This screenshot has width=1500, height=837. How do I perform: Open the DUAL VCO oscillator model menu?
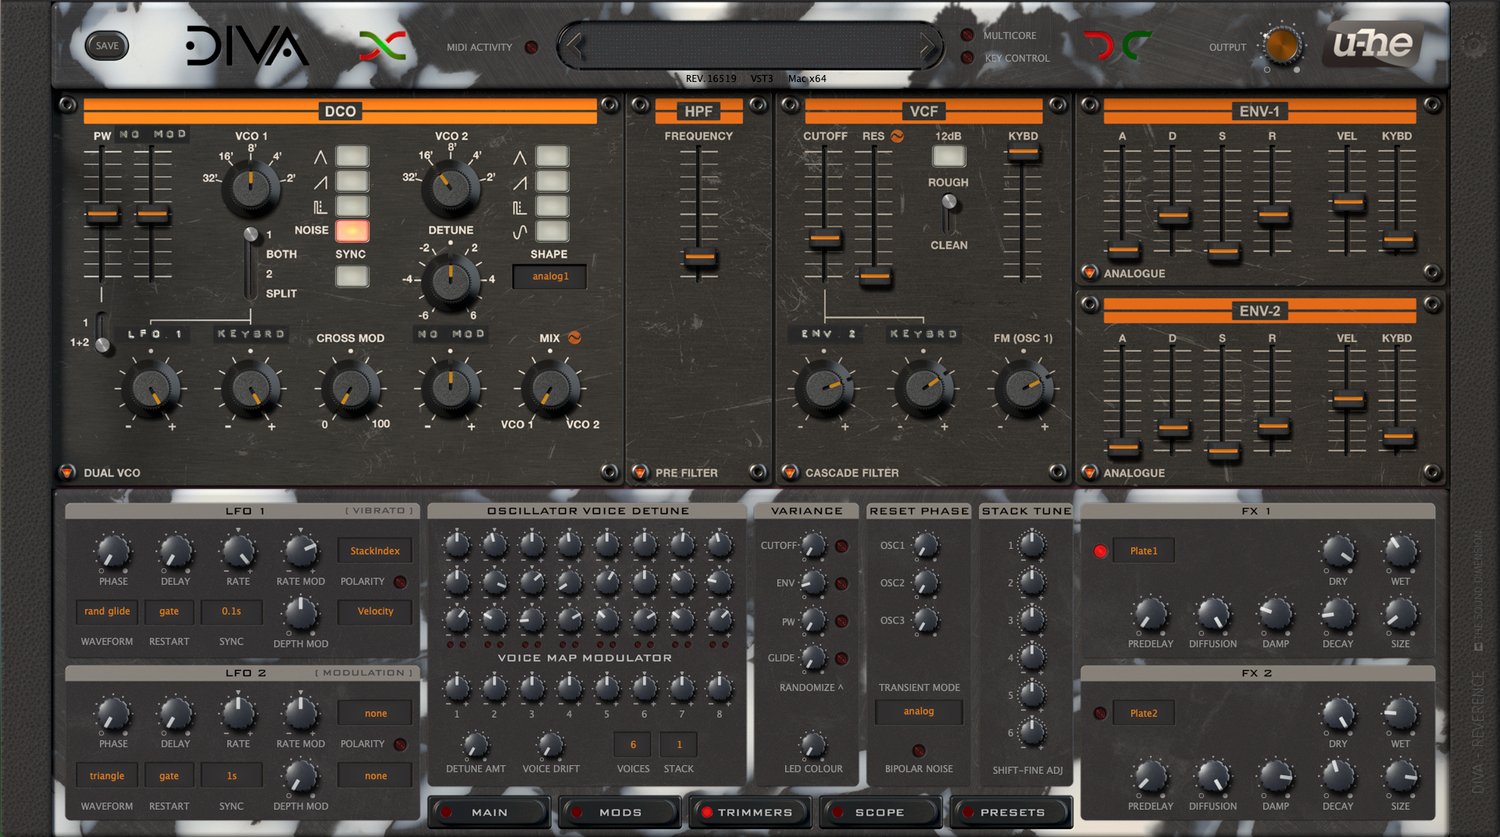click(x=67, y=472)
